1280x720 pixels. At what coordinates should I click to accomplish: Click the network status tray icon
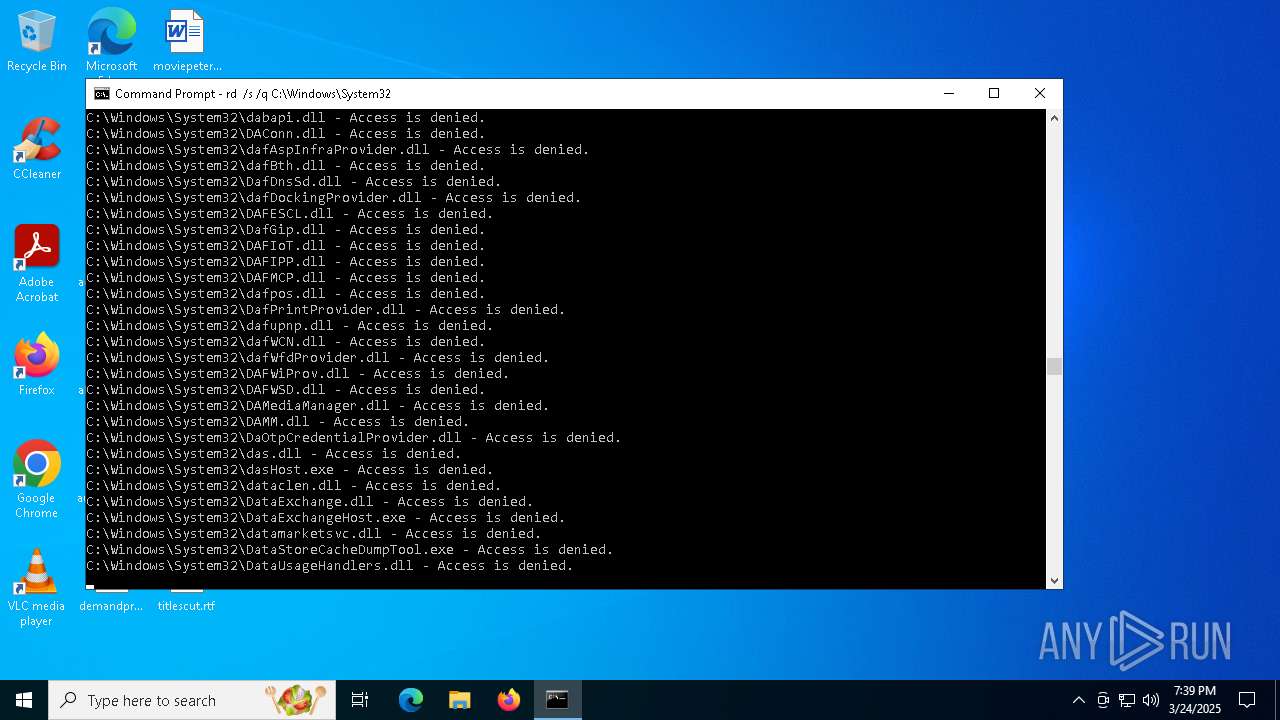(1127, 700)
